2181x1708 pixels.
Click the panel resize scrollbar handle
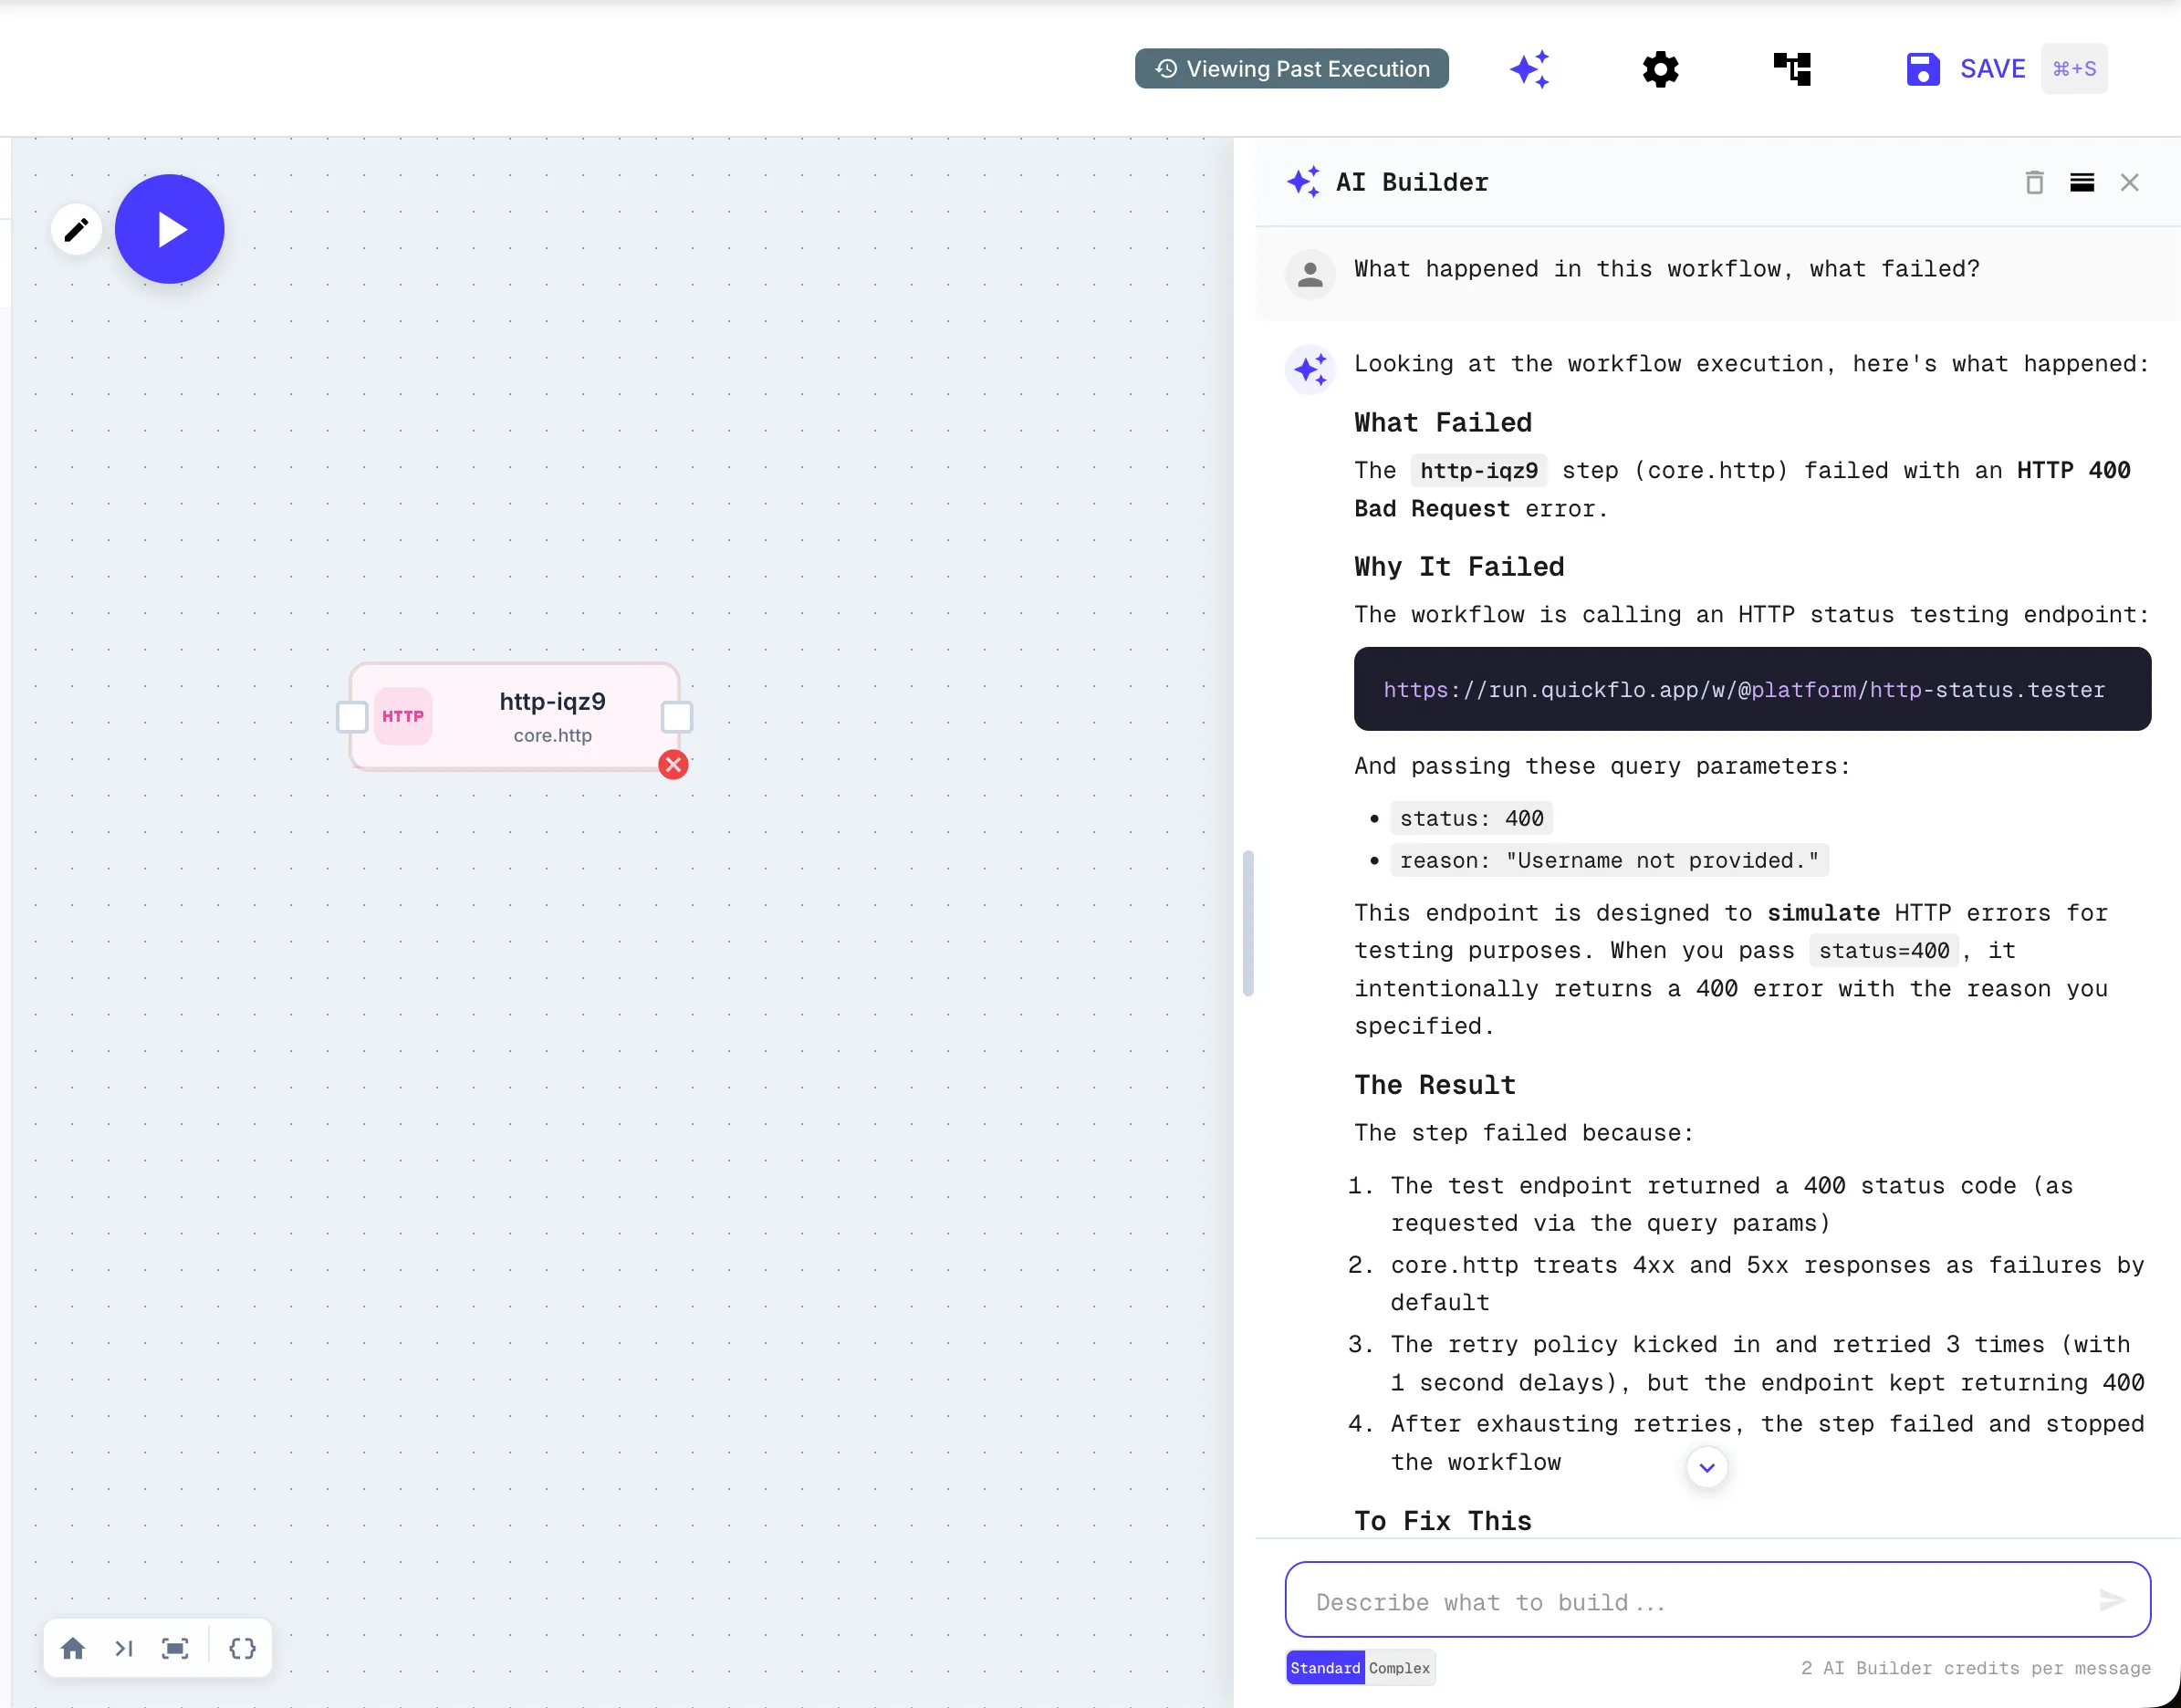click(1248, 923)
